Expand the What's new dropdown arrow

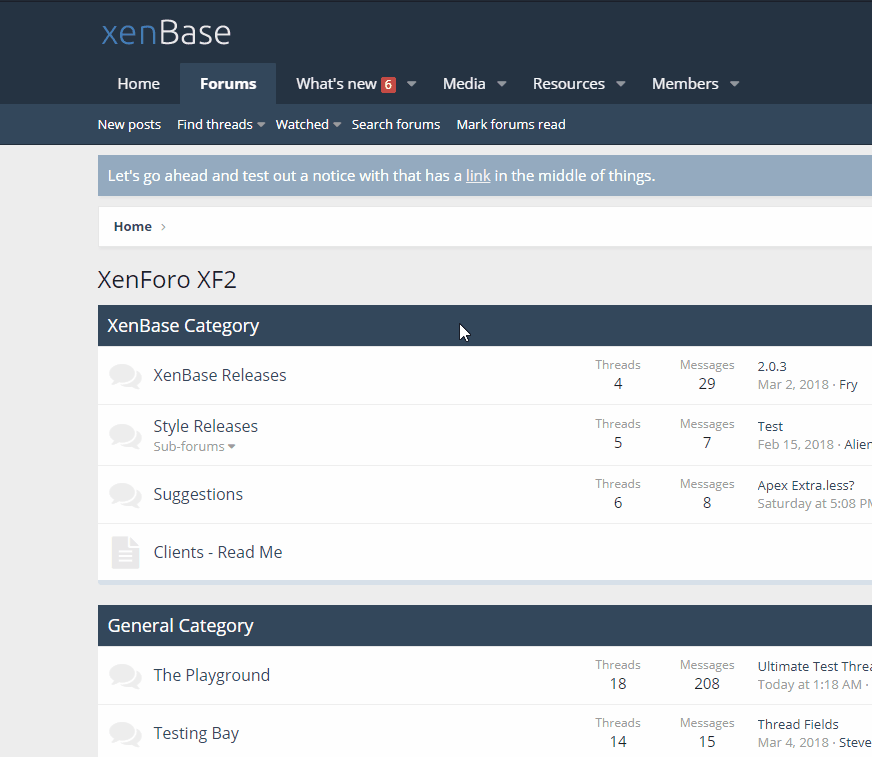(x=412, y=84)
